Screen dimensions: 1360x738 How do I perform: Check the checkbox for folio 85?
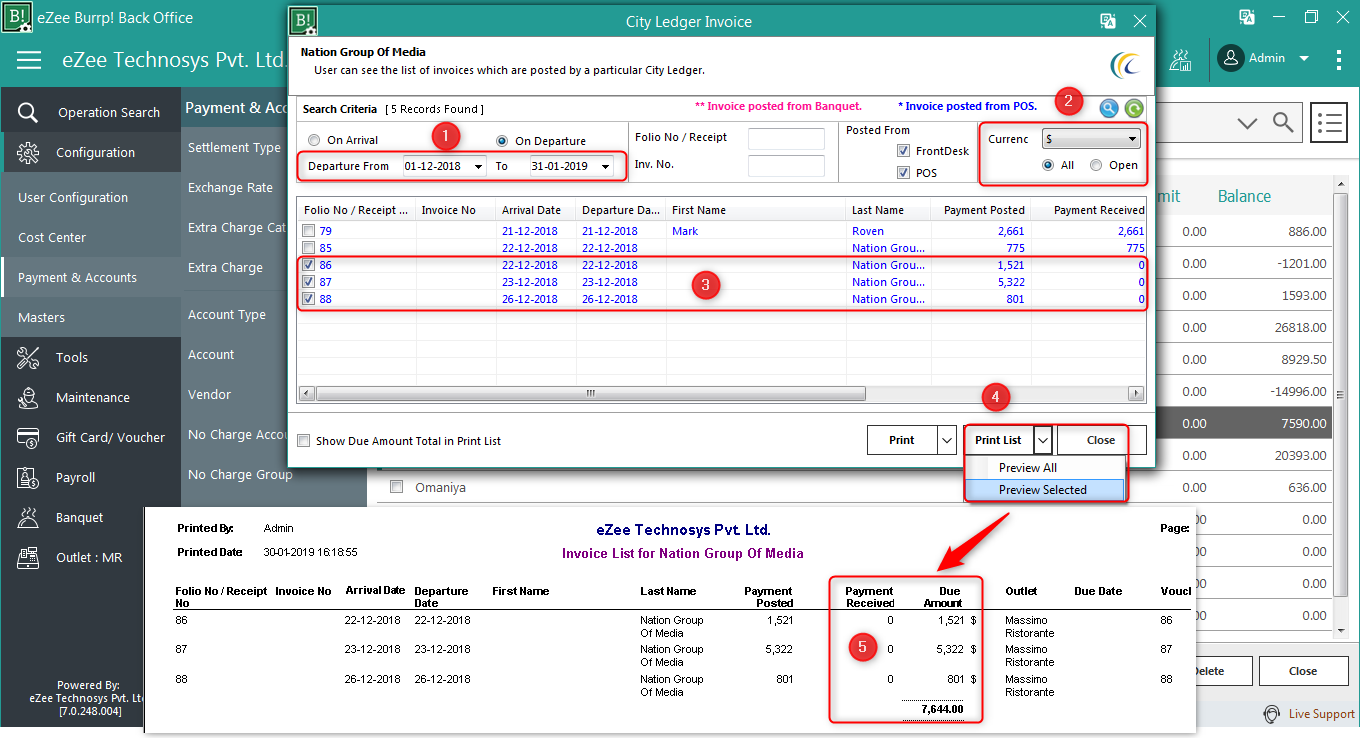(309, 248)
